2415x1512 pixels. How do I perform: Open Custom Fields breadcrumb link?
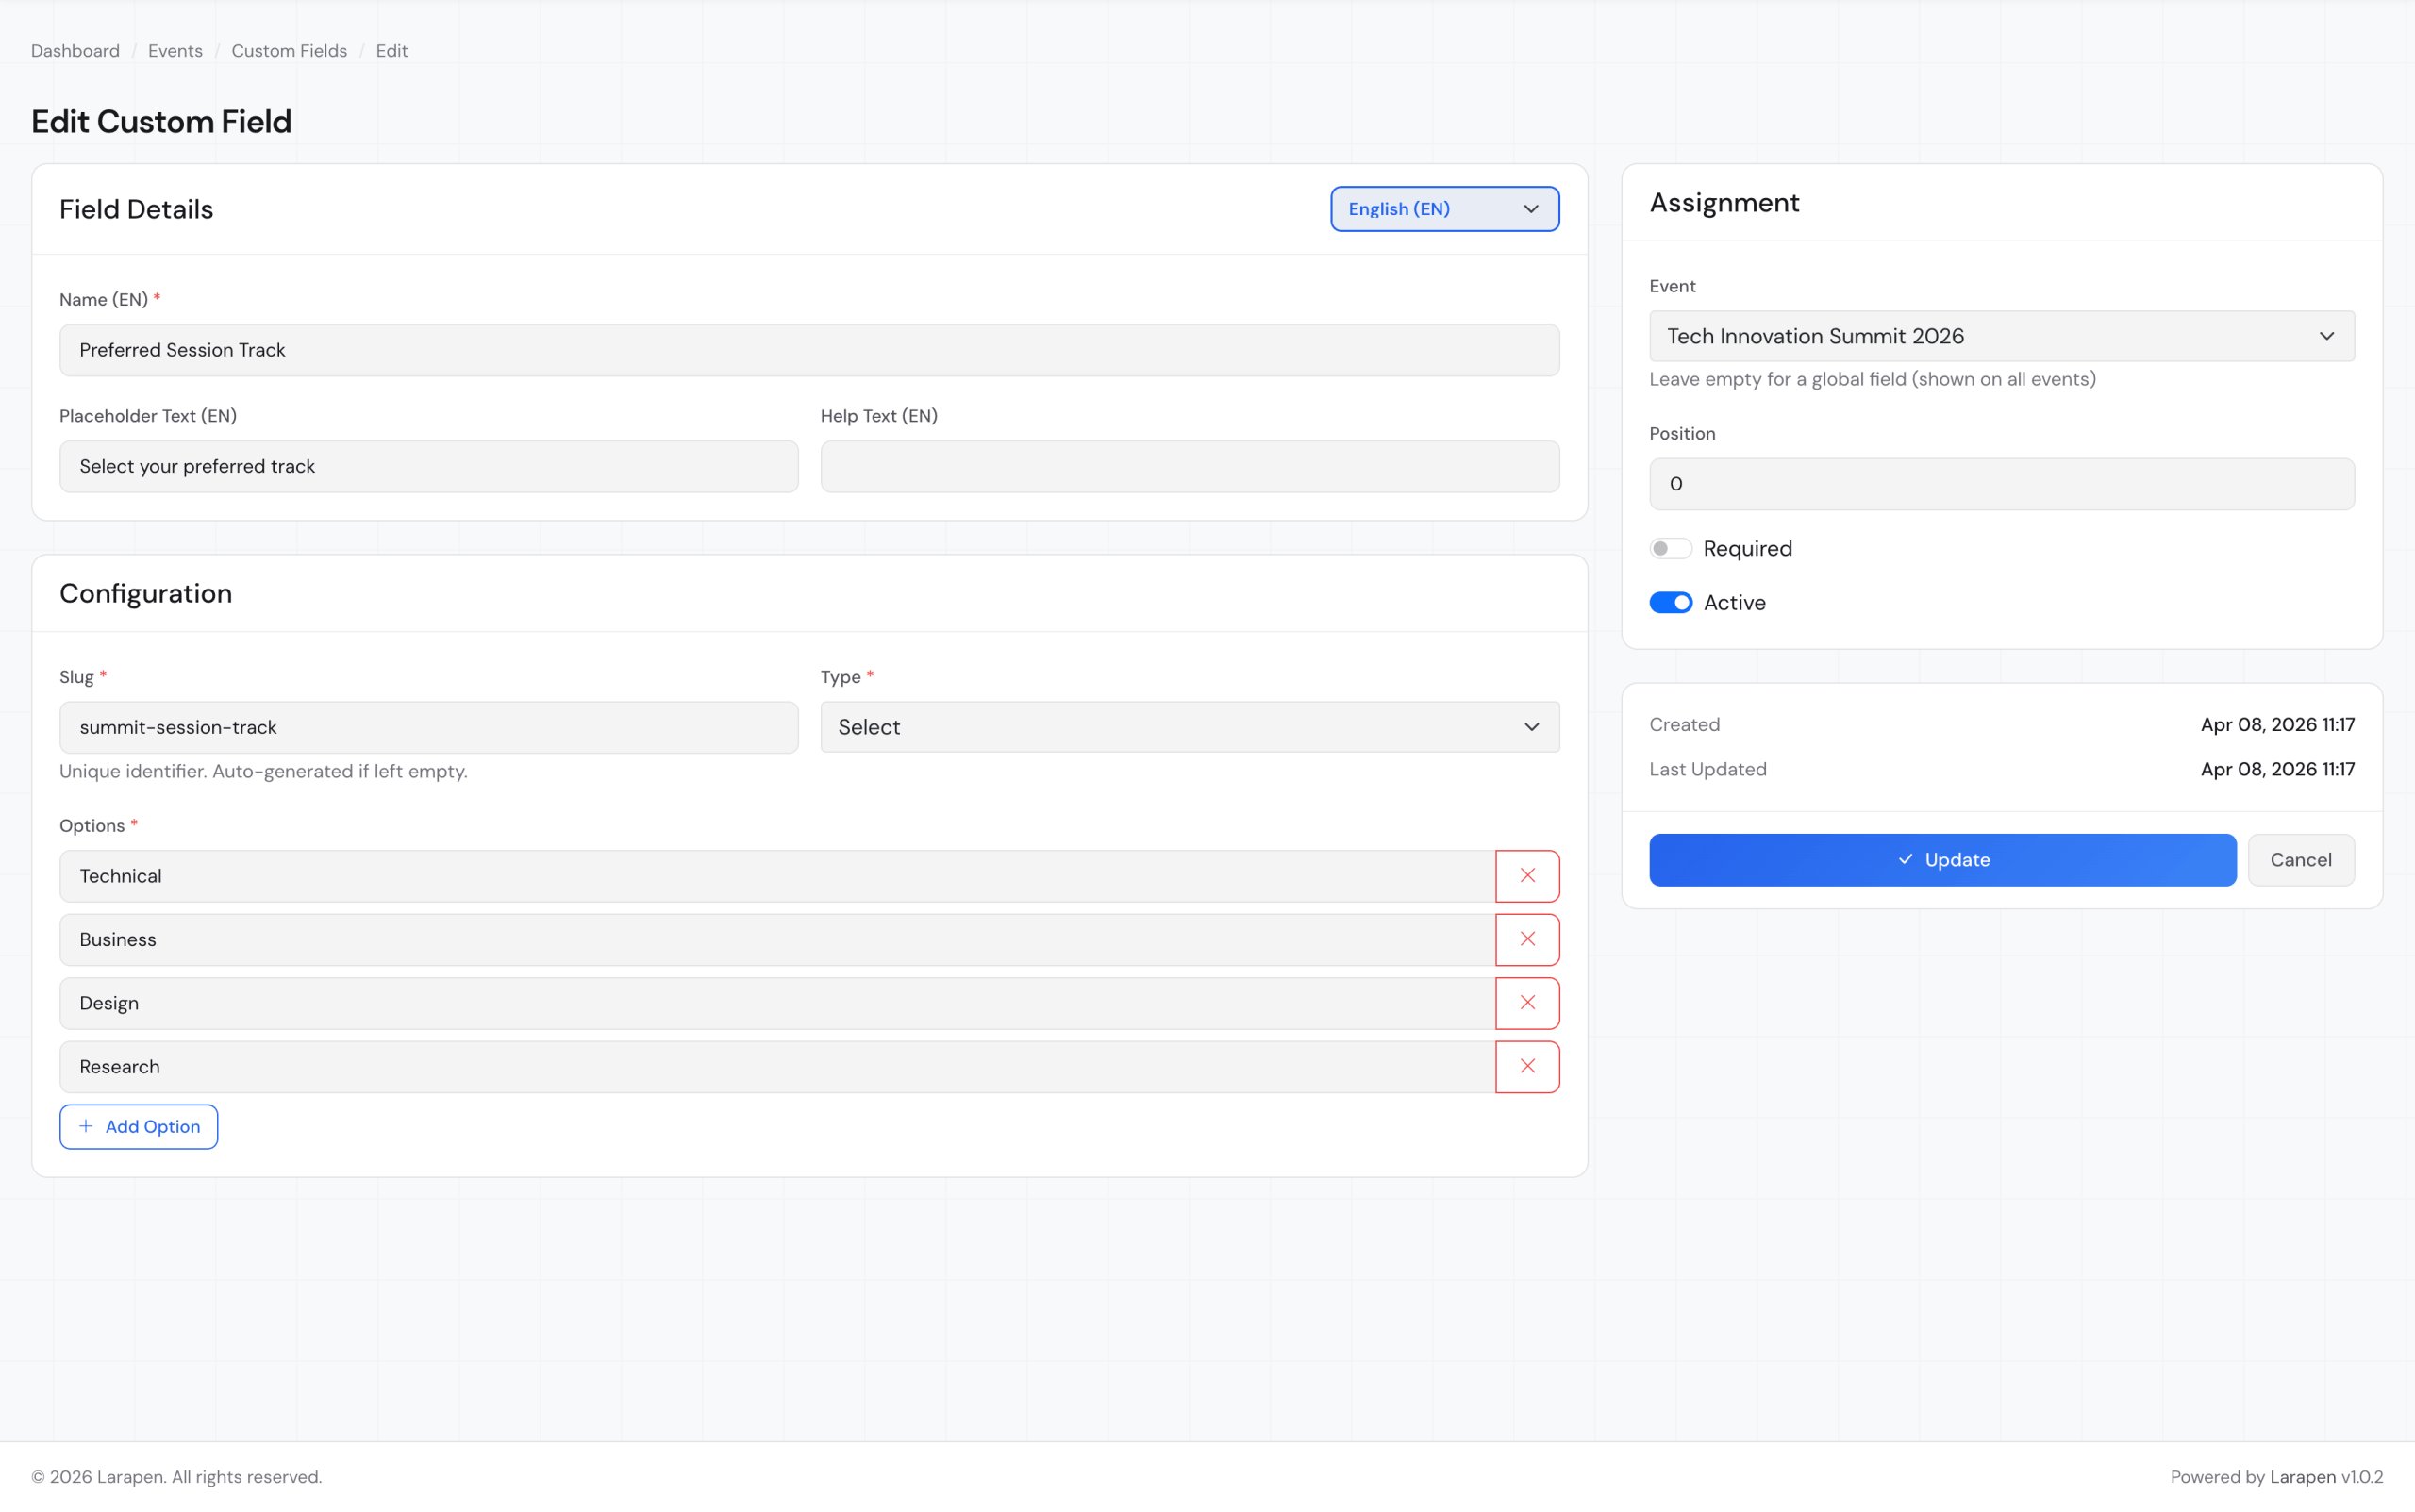click(x=289, y=51)
